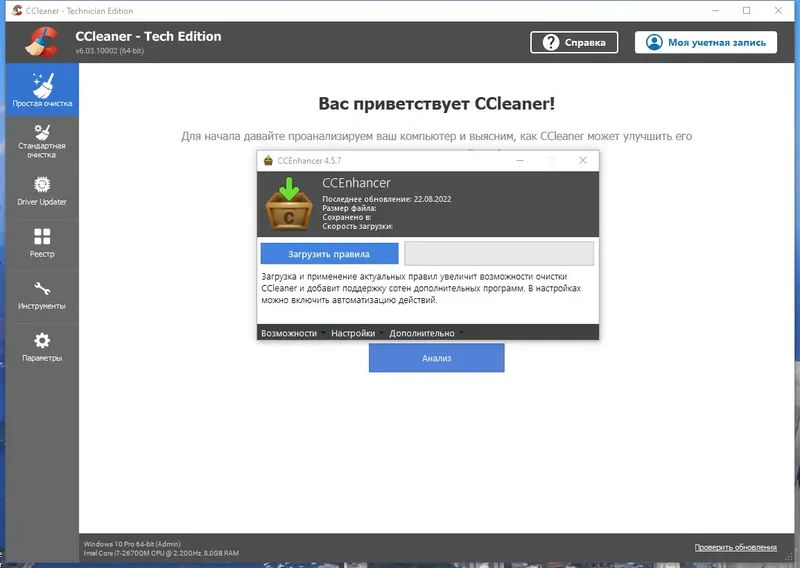Viewport: 800px width, 568px height.
Task: Open Реестр (registry) section
Action: pyautogui.click(x=42, y=243)
